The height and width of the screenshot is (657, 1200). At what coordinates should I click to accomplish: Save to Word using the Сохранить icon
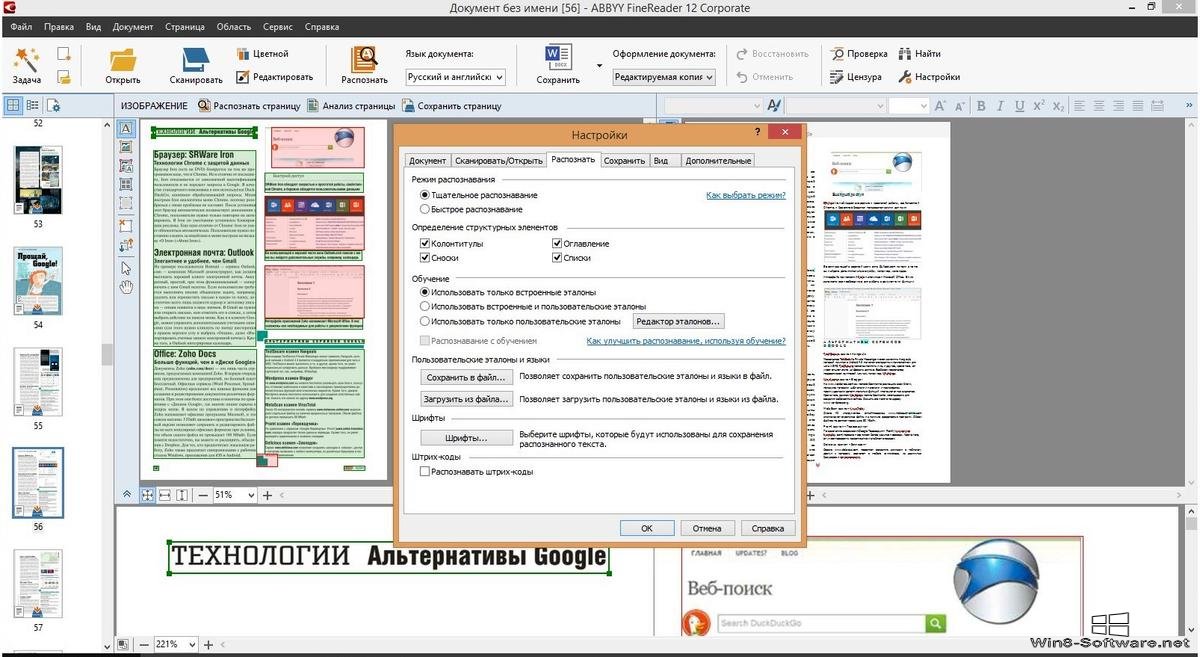558,58
